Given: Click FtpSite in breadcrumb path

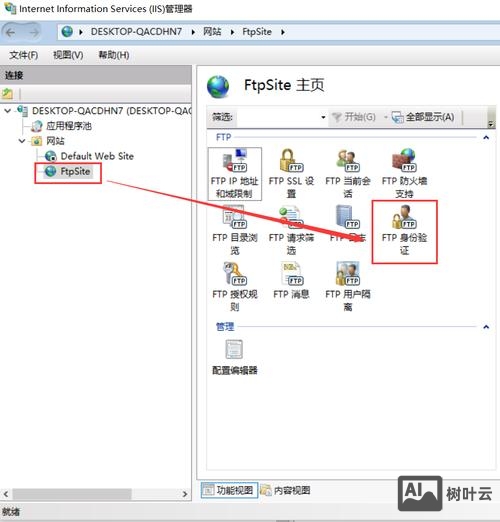Looking at the screenshot, I should point(257,32).
